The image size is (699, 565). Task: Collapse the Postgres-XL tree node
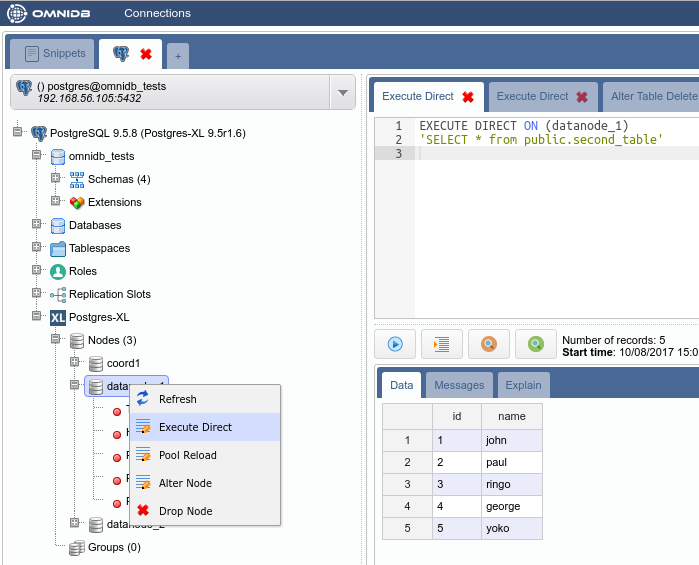[37, 317]
